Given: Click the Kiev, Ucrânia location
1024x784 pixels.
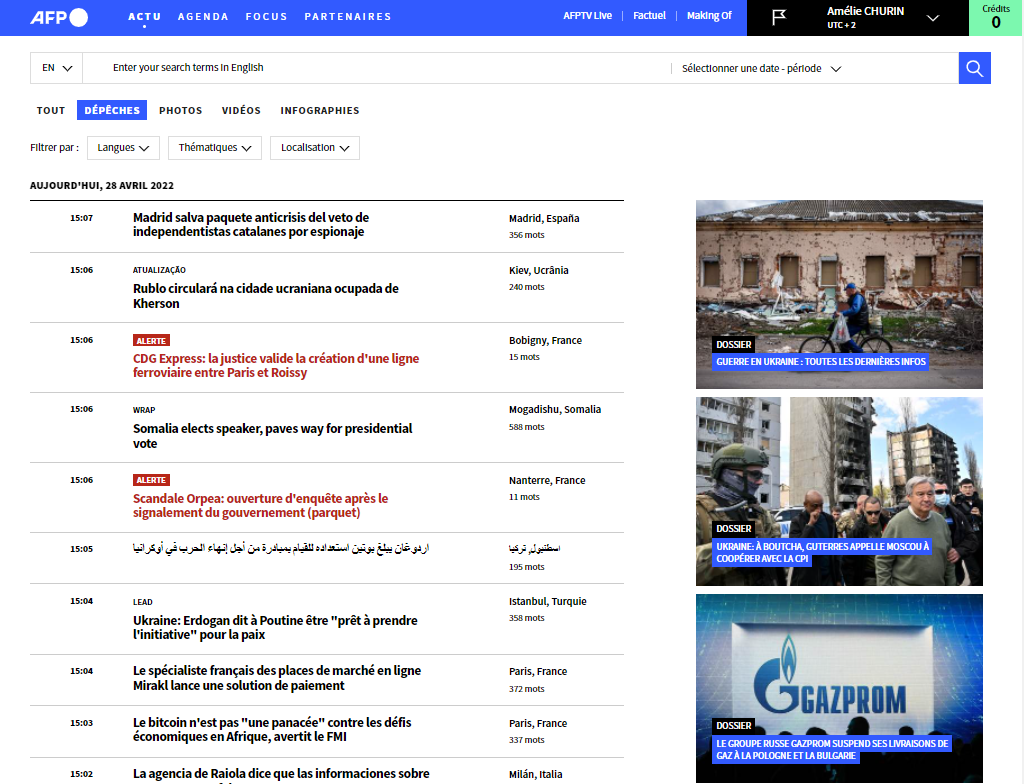Looking at the screenshot, I should [539, 270].
